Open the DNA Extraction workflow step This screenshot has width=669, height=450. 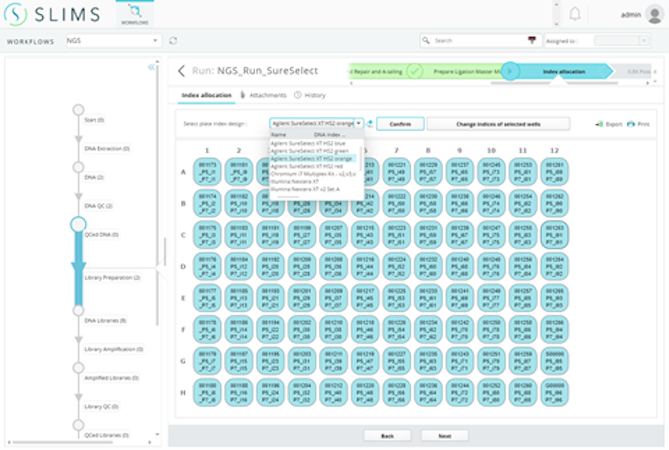(107, 148)
